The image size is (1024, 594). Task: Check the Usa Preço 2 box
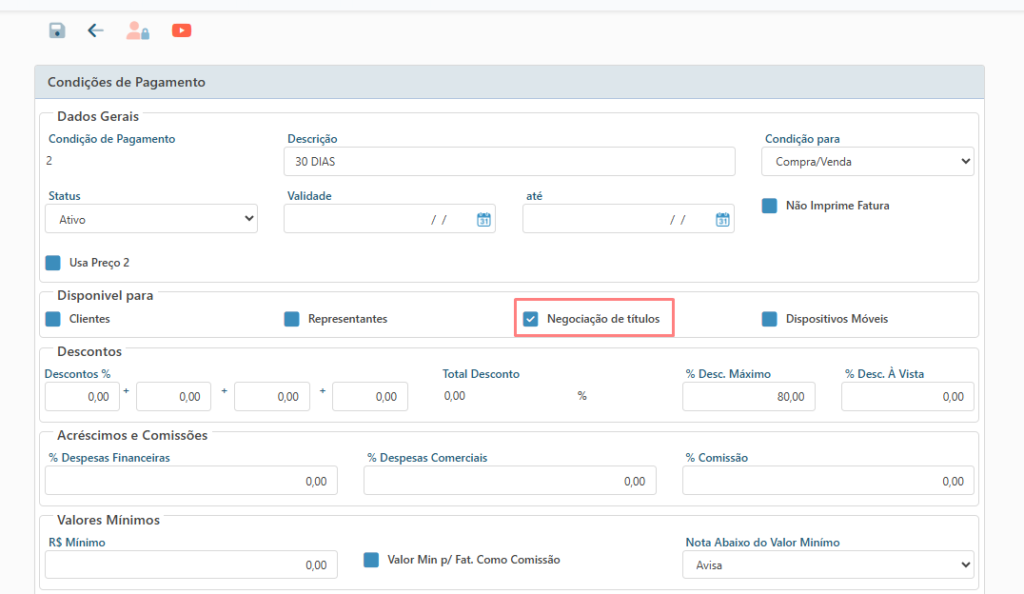[x=53, y=262]
